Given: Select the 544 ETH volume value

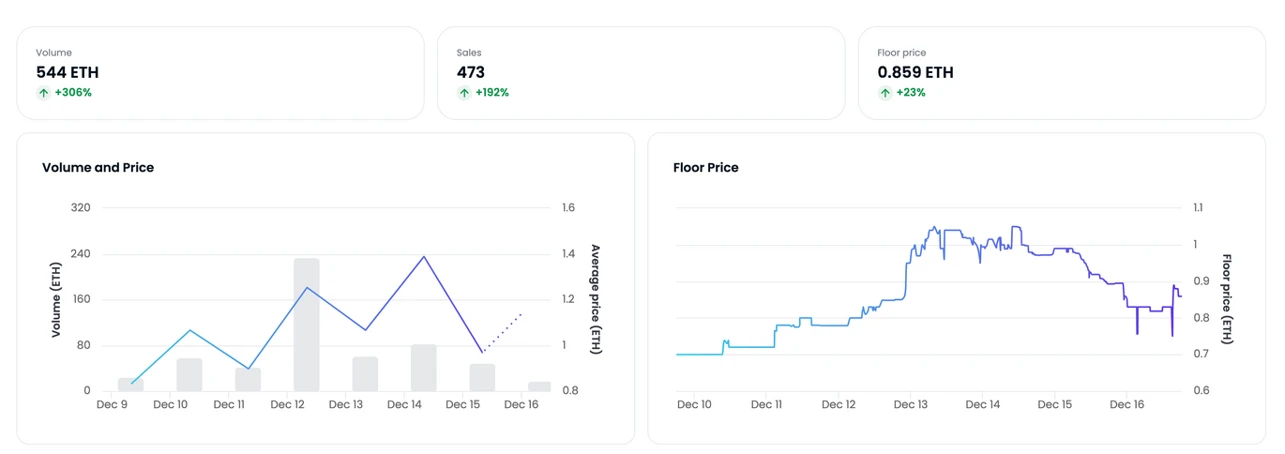Looking at the screenshot, I should [67, 72].
